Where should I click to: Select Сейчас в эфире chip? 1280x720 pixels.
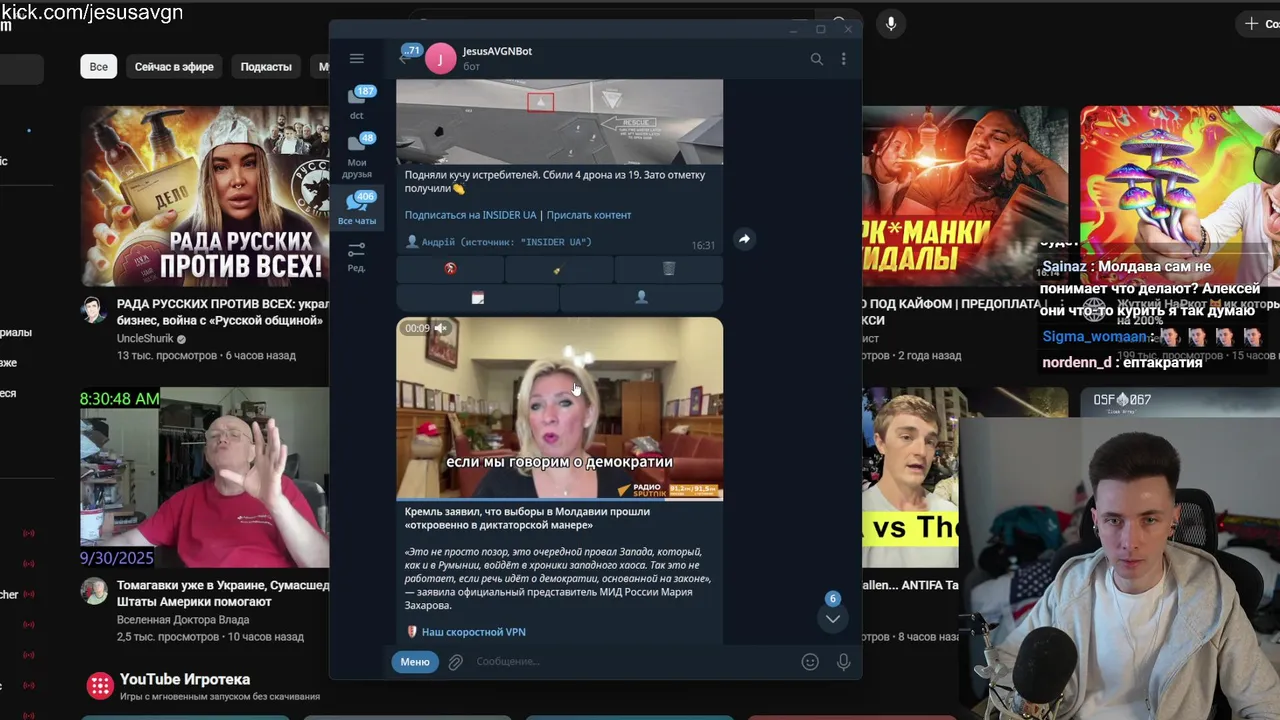(174, 67)
